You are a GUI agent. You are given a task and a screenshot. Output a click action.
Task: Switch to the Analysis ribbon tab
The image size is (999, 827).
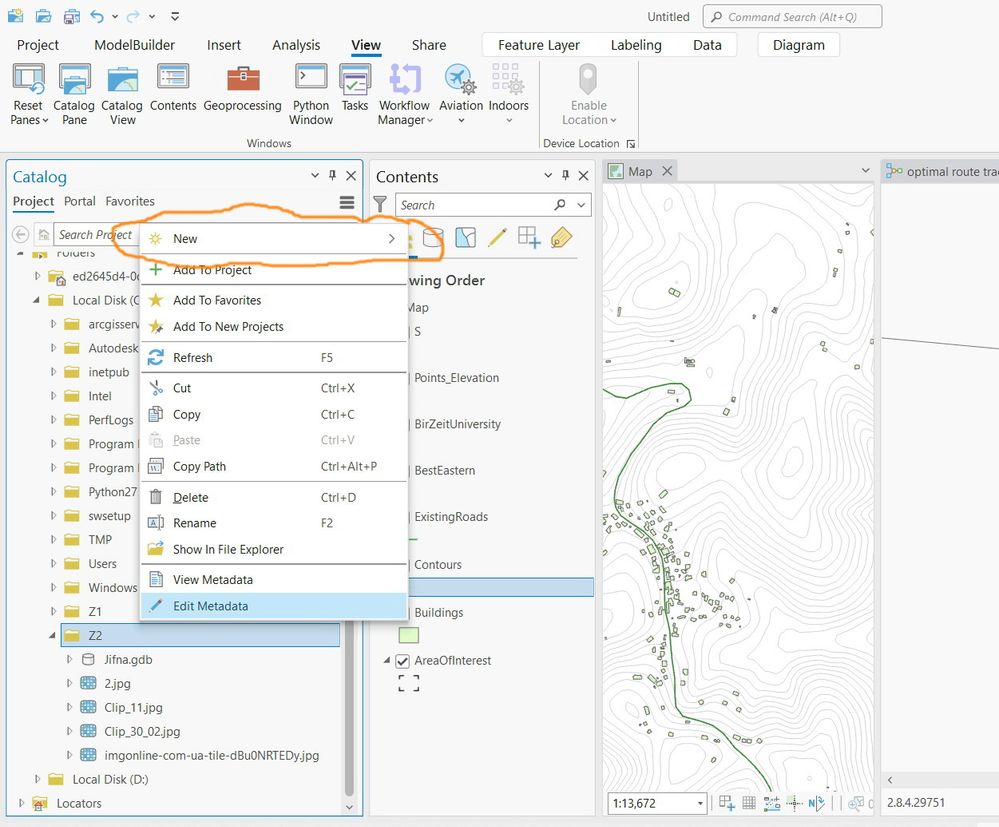[296, 45]
